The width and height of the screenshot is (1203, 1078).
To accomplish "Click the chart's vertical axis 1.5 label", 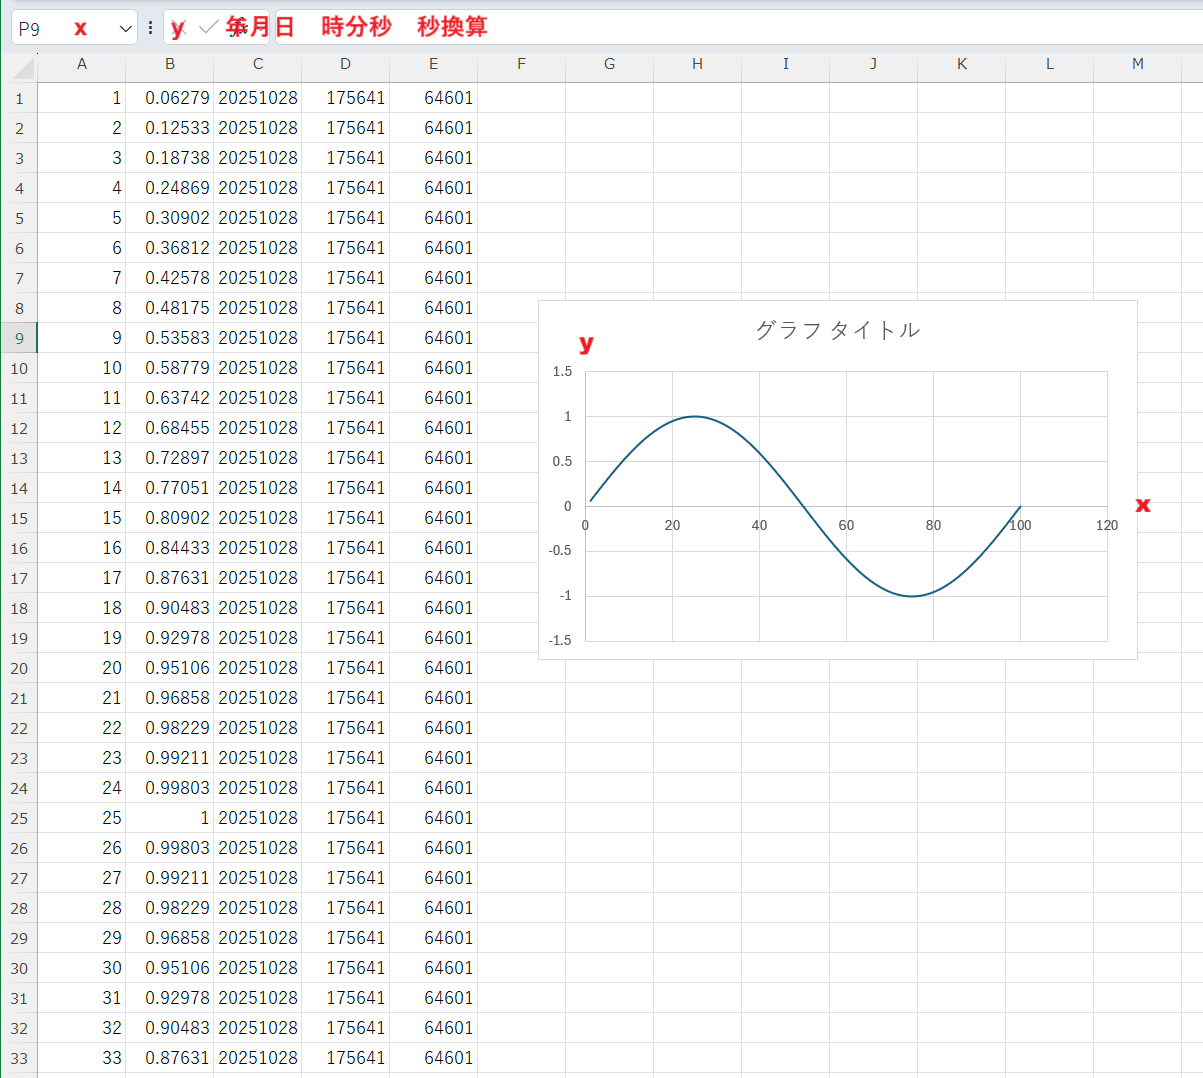I will pos(562,371).
